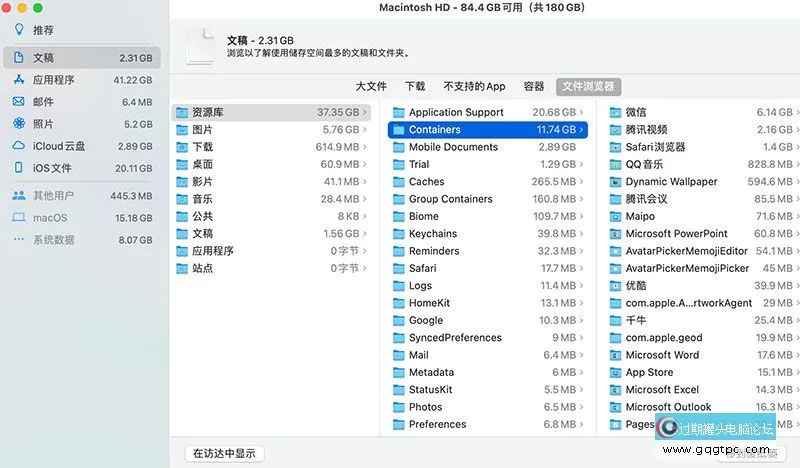Image resolution: width=800 pixels, height=468 pixels.
Task: Select the 优酷 container row
Action: pos(703,286)
